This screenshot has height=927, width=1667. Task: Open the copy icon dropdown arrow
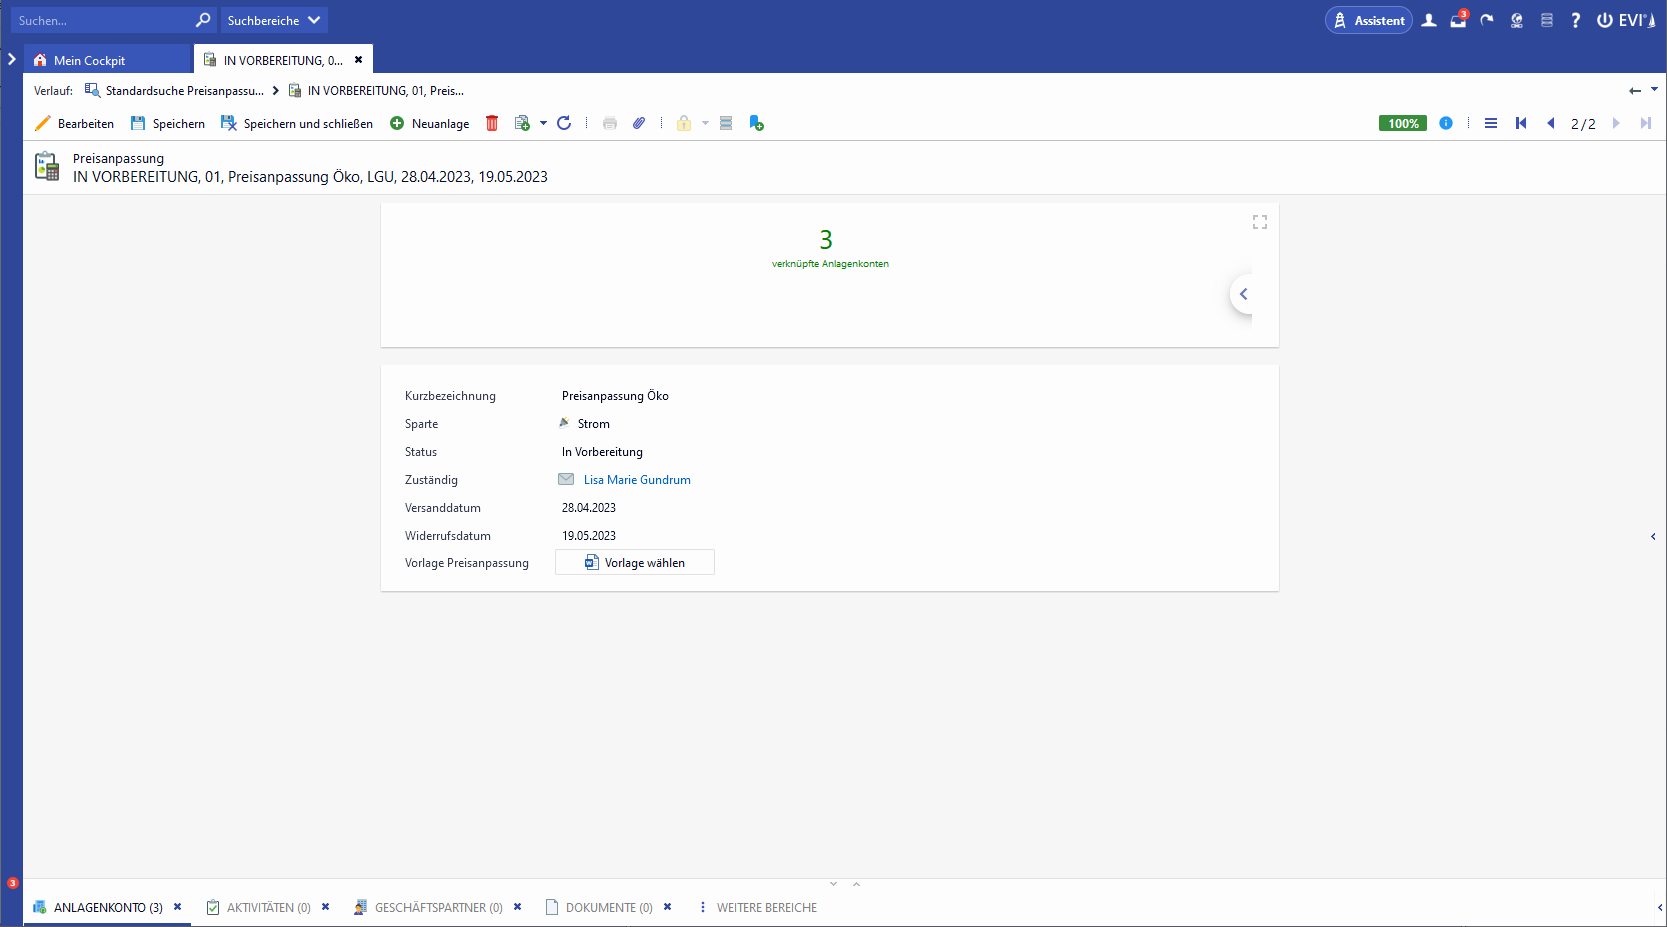(544, 123)
